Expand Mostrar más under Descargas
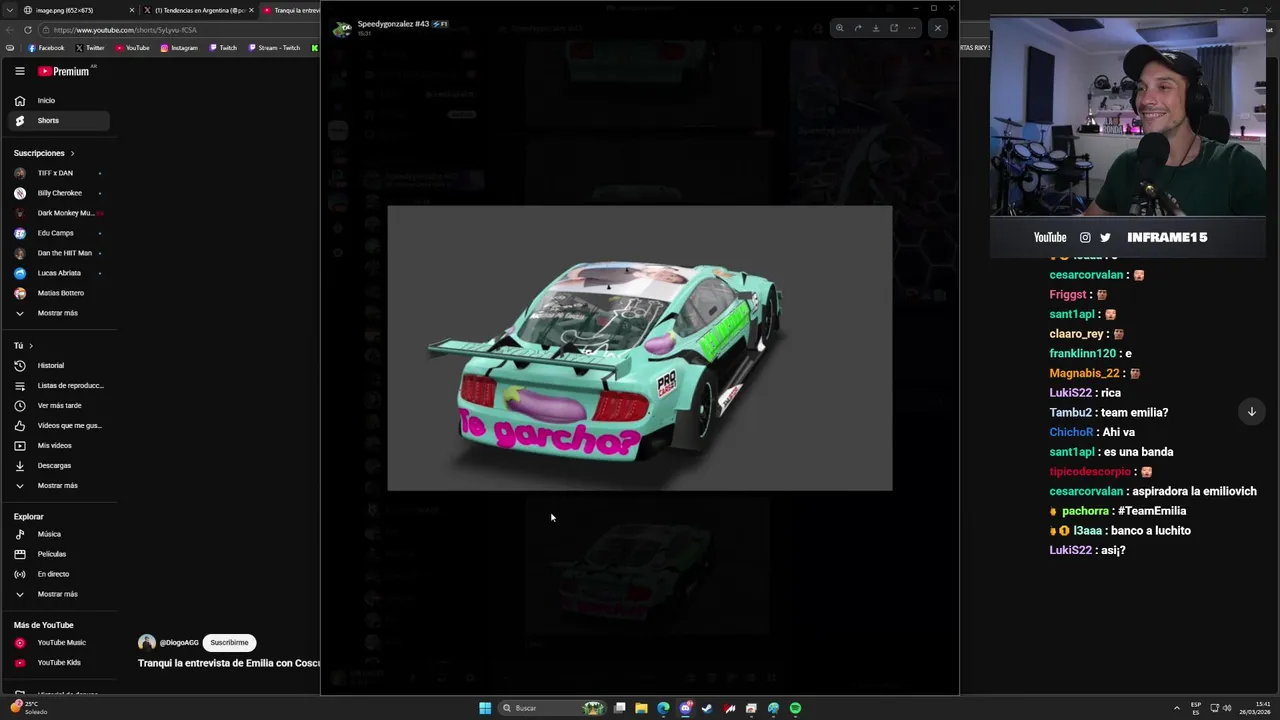Screen dimensions: 1280x720 58,486
